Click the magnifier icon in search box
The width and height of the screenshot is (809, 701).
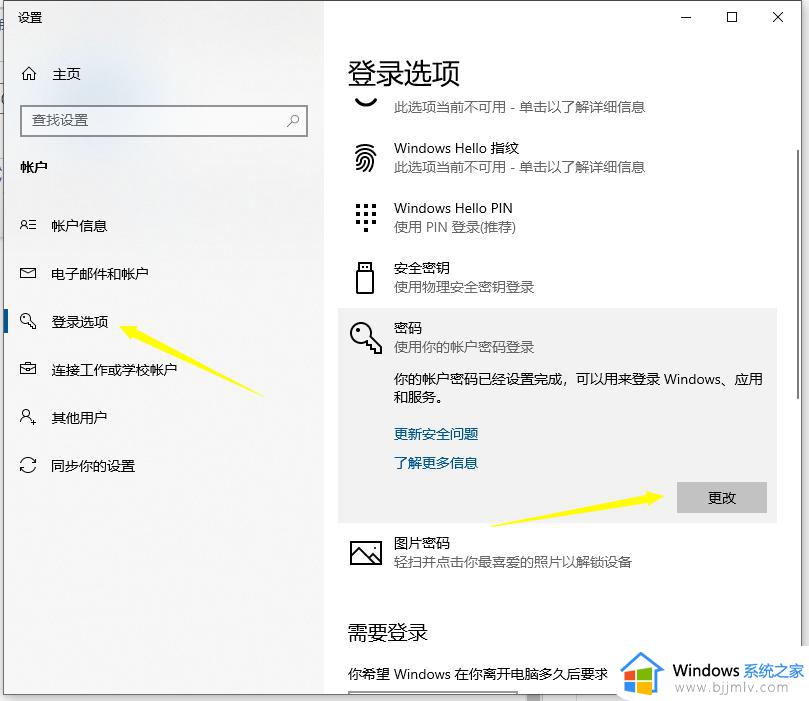pos(293,121)
